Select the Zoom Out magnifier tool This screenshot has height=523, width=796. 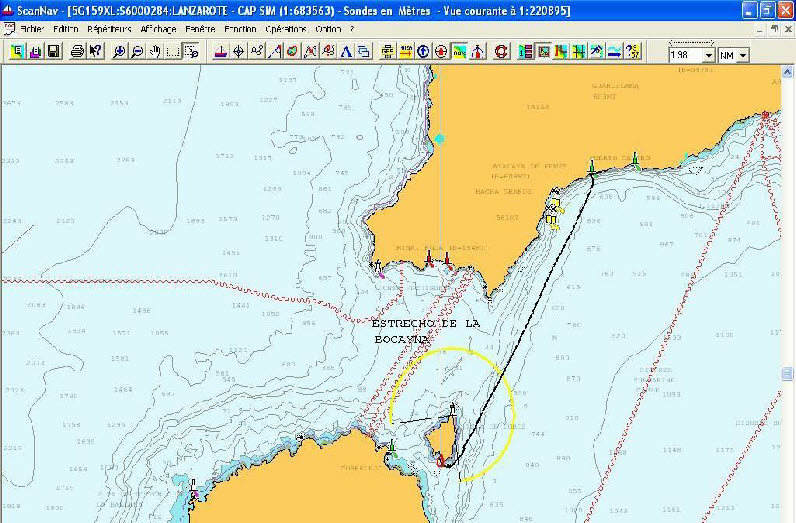[x=137, y=51]
